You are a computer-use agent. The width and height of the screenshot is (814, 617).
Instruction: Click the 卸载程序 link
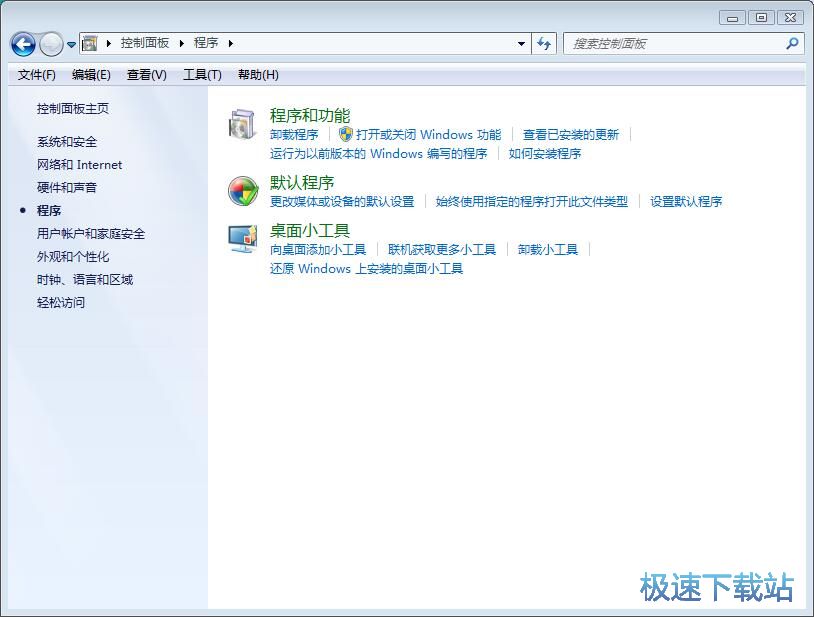tap(294, 135)
